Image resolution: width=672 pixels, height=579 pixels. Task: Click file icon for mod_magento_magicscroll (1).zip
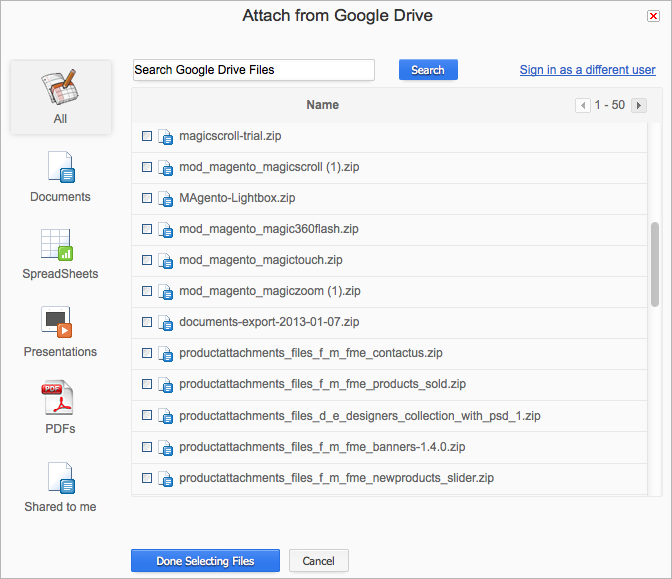pos(165,168)
